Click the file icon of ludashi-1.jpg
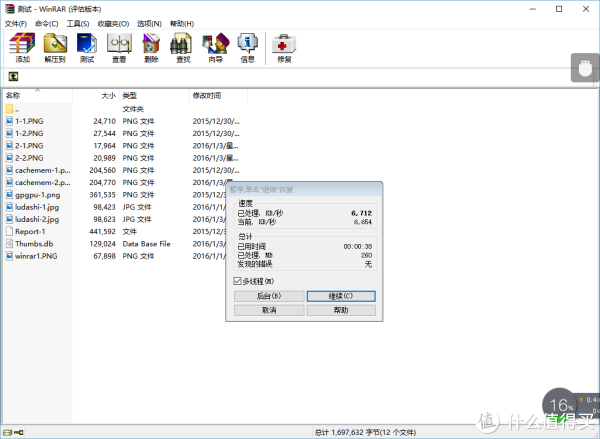 (x=10, y=207)
